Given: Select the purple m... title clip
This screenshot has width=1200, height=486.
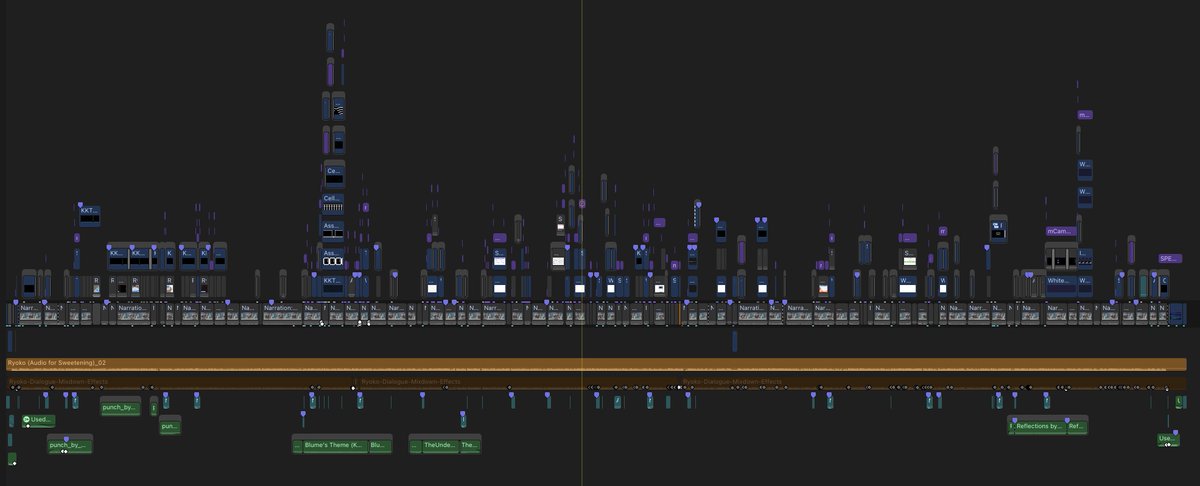Looking at the screenshot, I should click(1085, 115).
